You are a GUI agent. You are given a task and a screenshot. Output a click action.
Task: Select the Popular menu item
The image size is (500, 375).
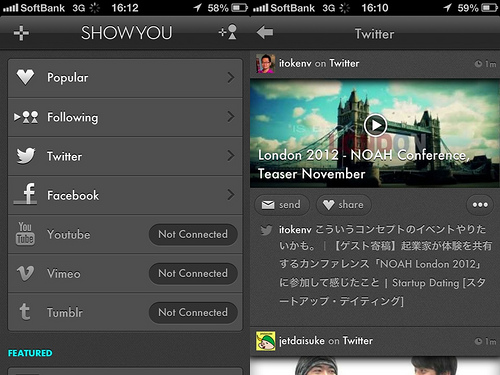click(125, 78)
